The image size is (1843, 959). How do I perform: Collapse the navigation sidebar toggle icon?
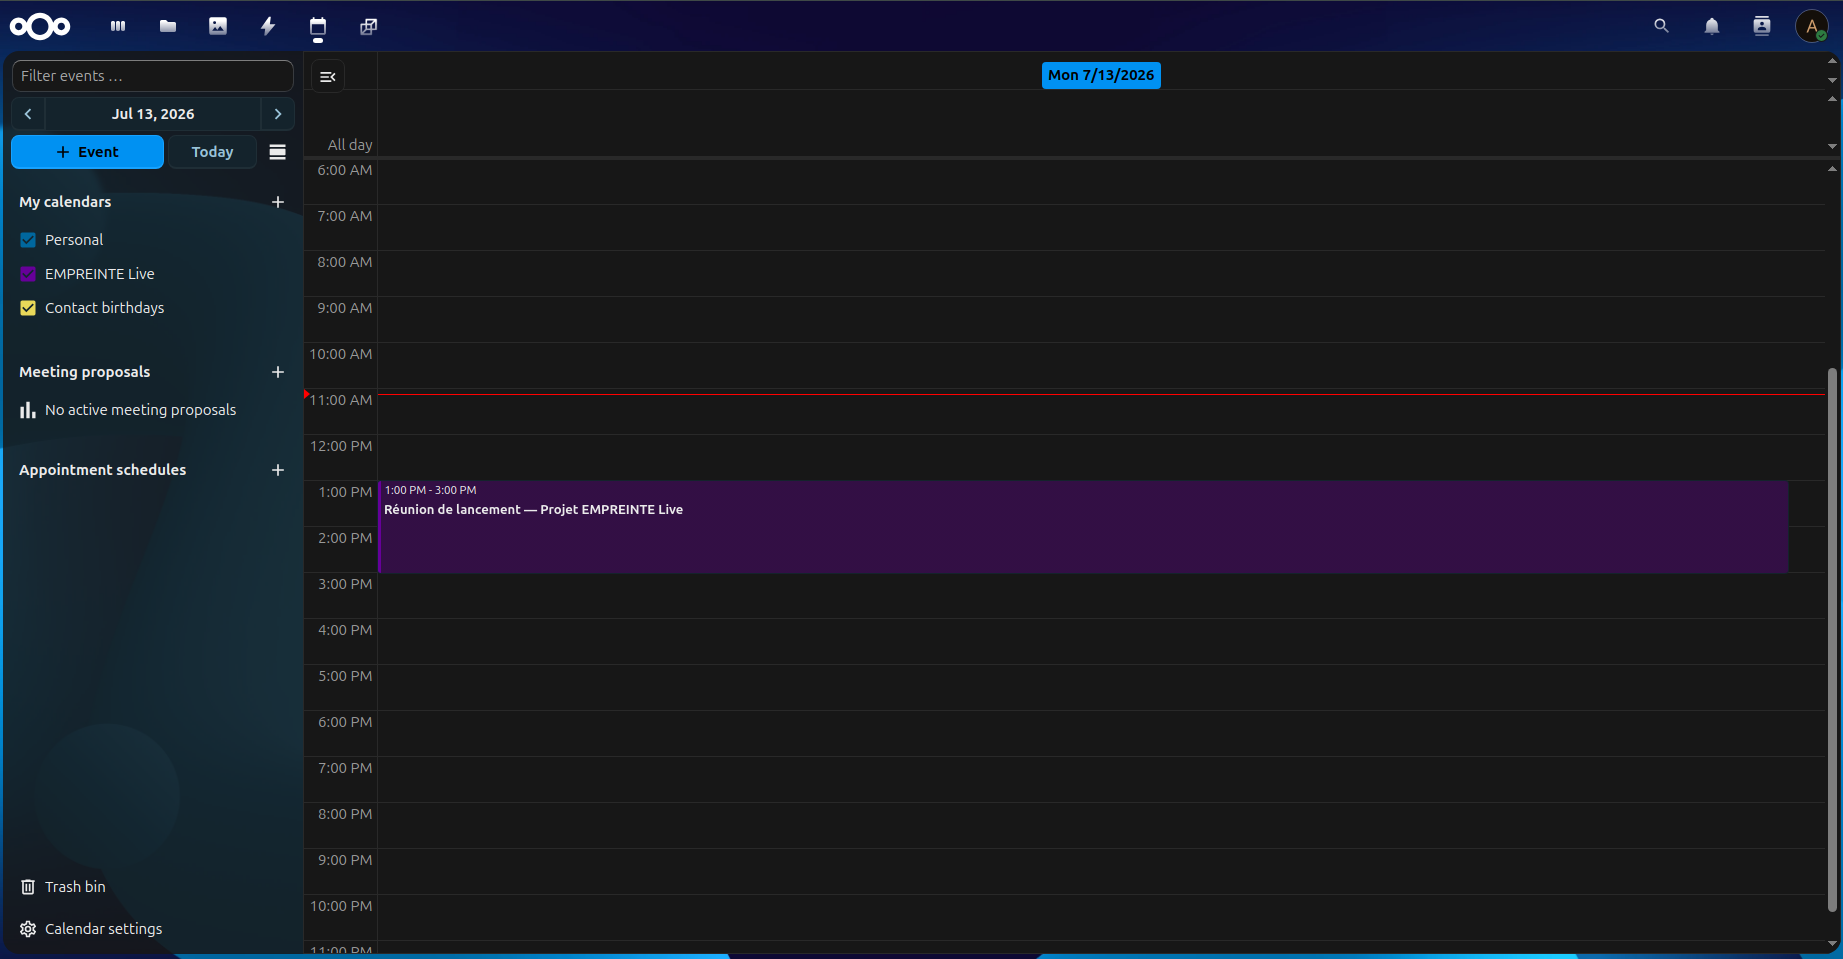328,76
